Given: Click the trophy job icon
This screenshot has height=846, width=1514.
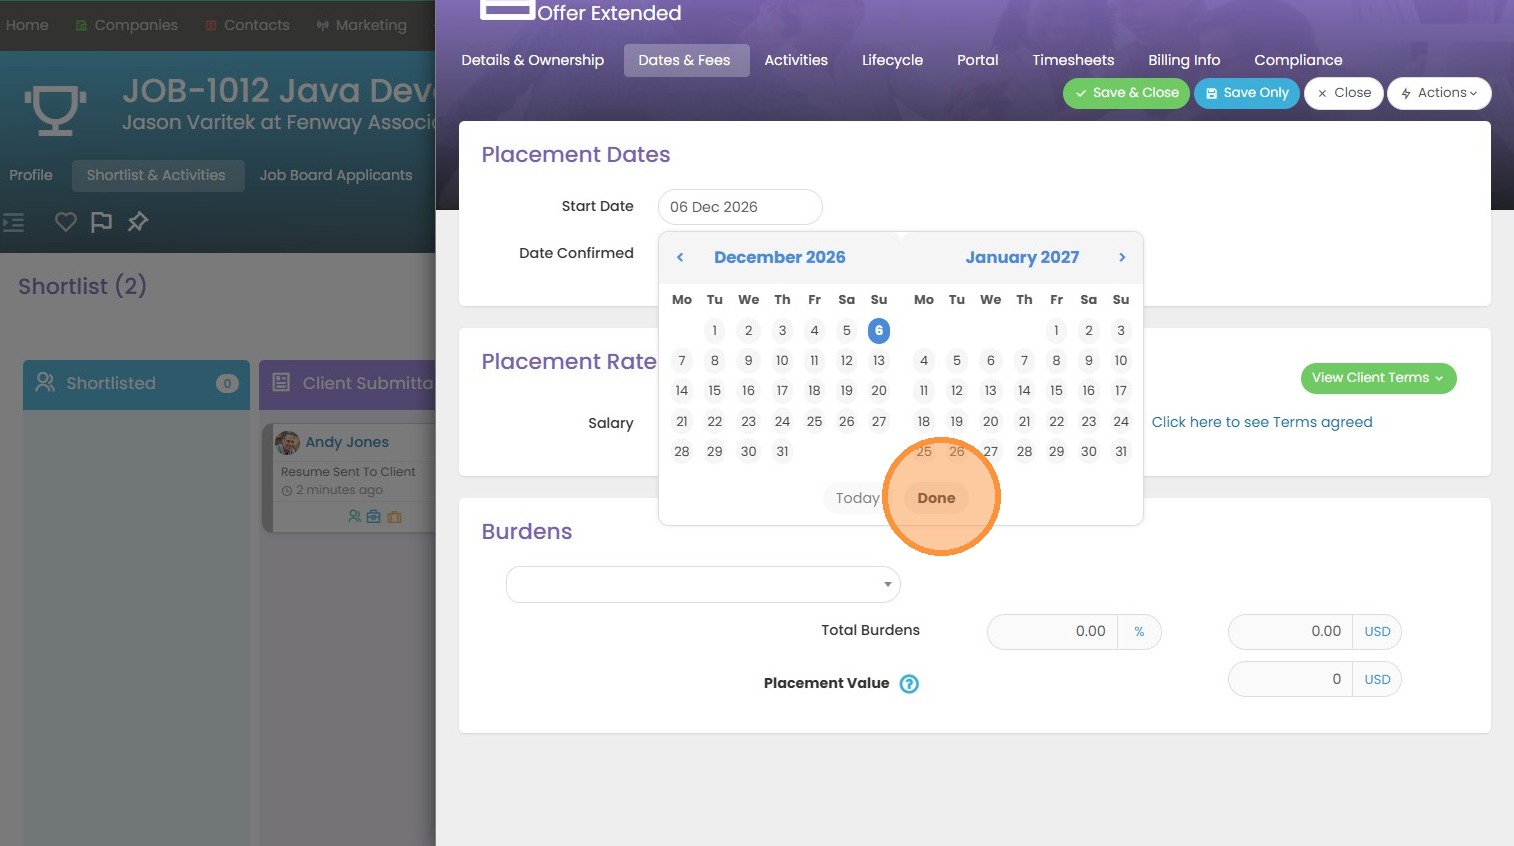Looking at the screenshot, I should click(x=55, y=108).
